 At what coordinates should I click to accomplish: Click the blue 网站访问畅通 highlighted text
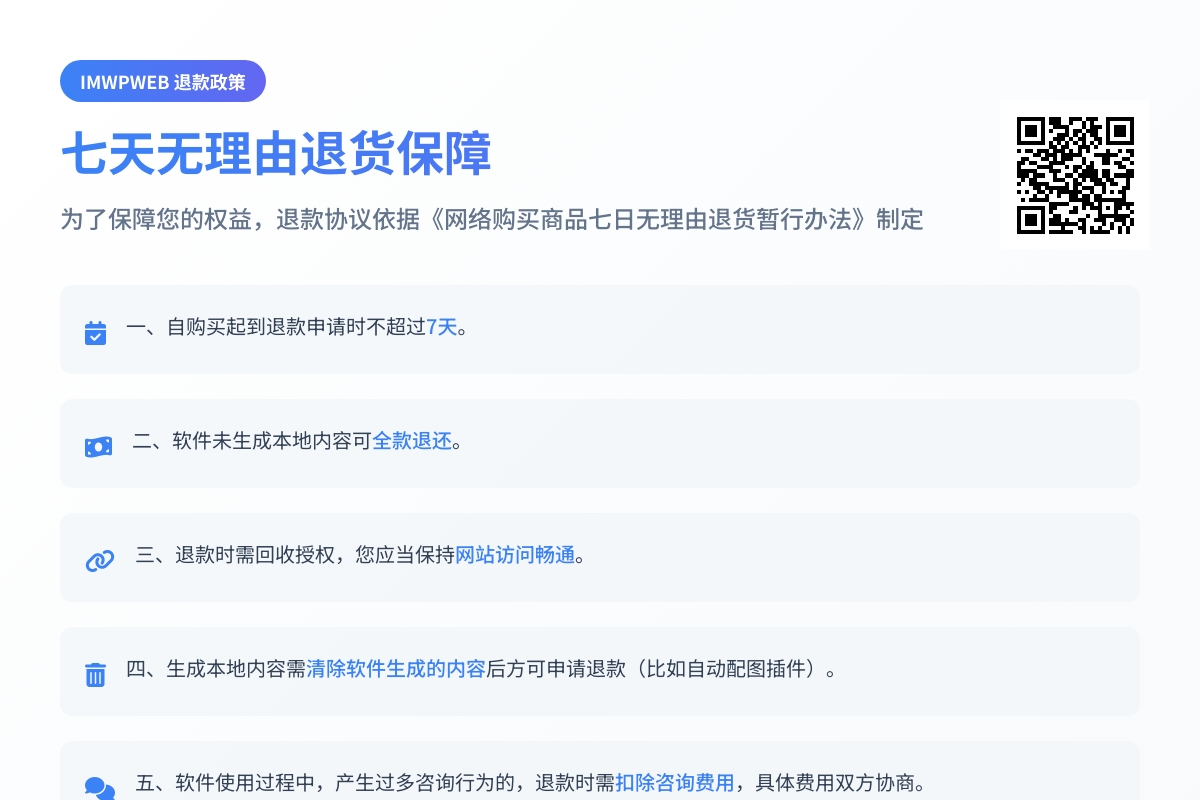click(x=515, y=555)
